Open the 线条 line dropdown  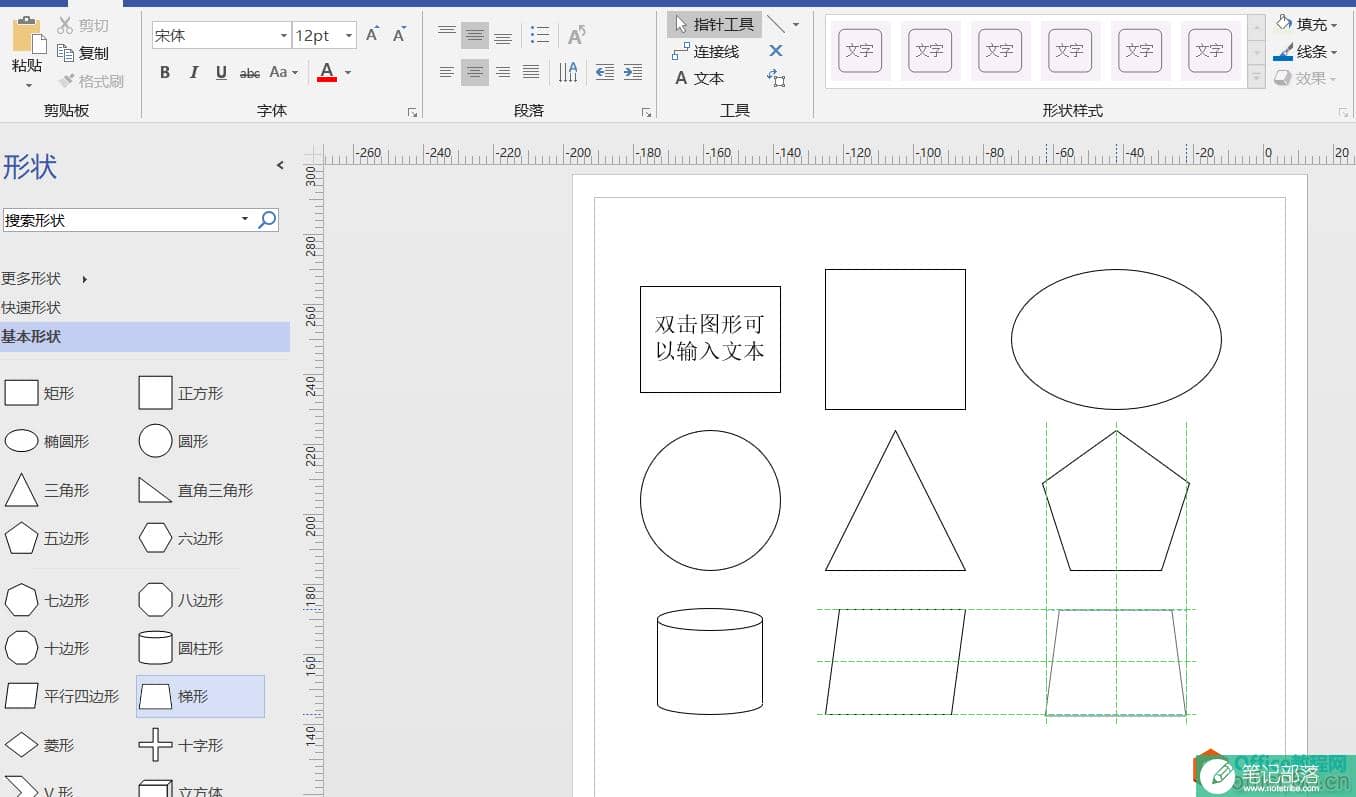(x=1306, y=51)
